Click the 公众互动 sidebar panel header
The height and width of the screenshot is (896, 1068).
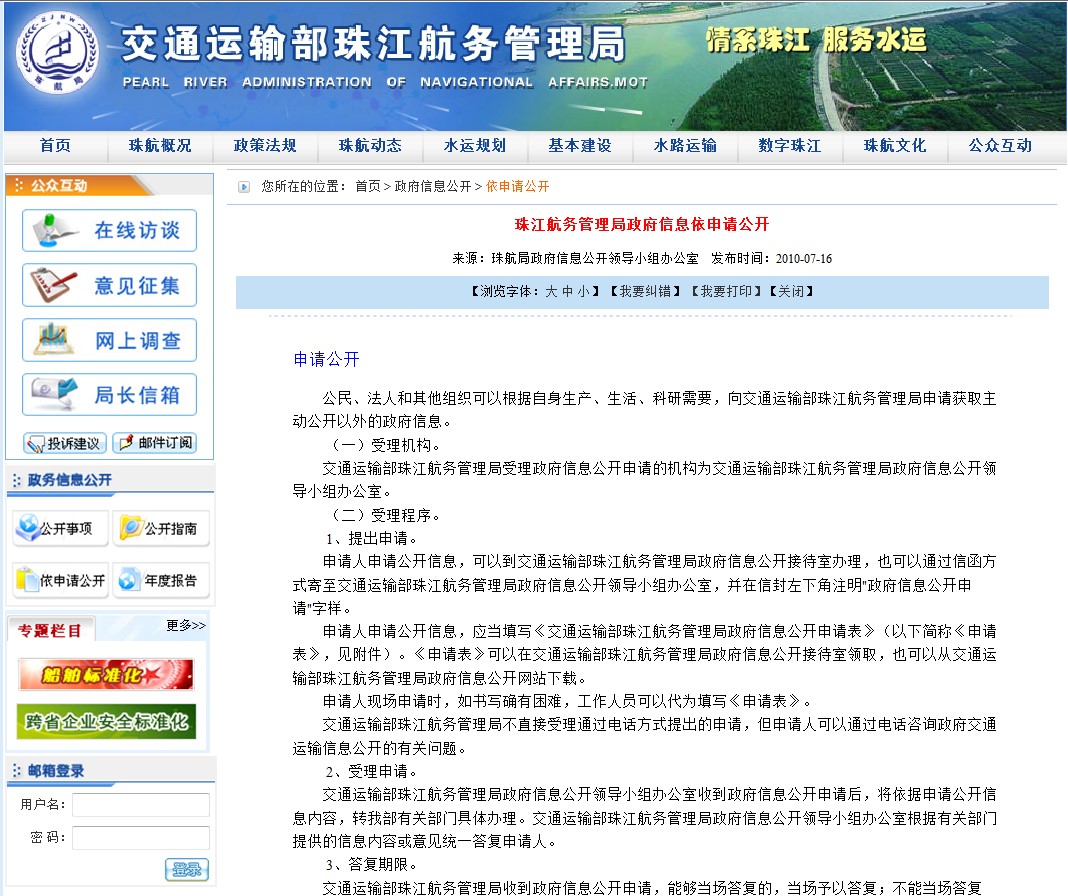point(59,186)
